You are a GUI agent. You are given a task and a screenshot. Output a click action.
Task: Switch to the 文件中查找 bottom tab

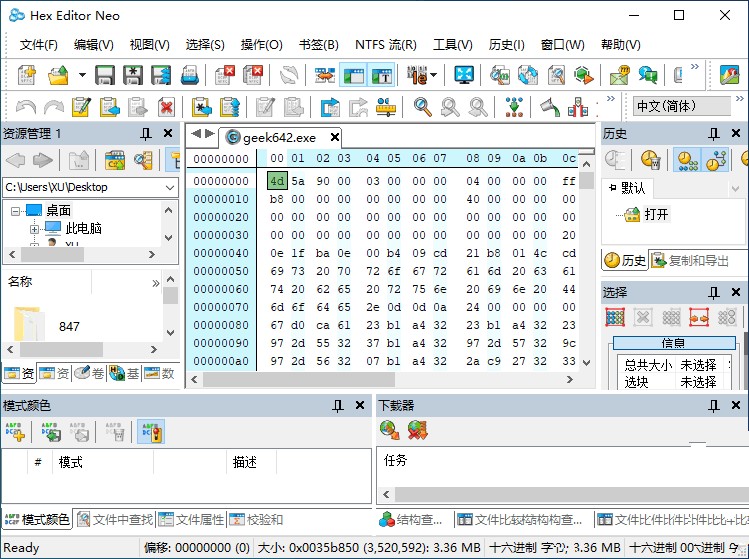[x=115, y=519]
